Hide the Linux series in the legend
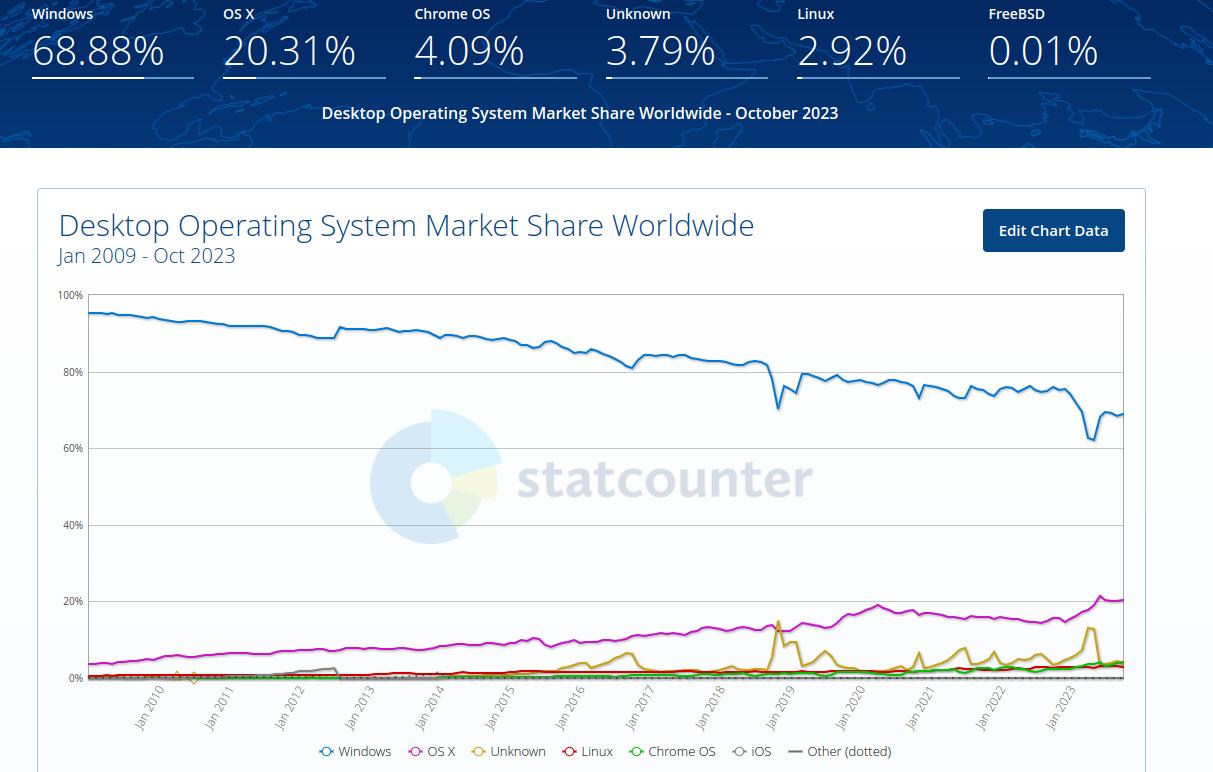The image size is (1213, 772). click(x=588, y=751)
